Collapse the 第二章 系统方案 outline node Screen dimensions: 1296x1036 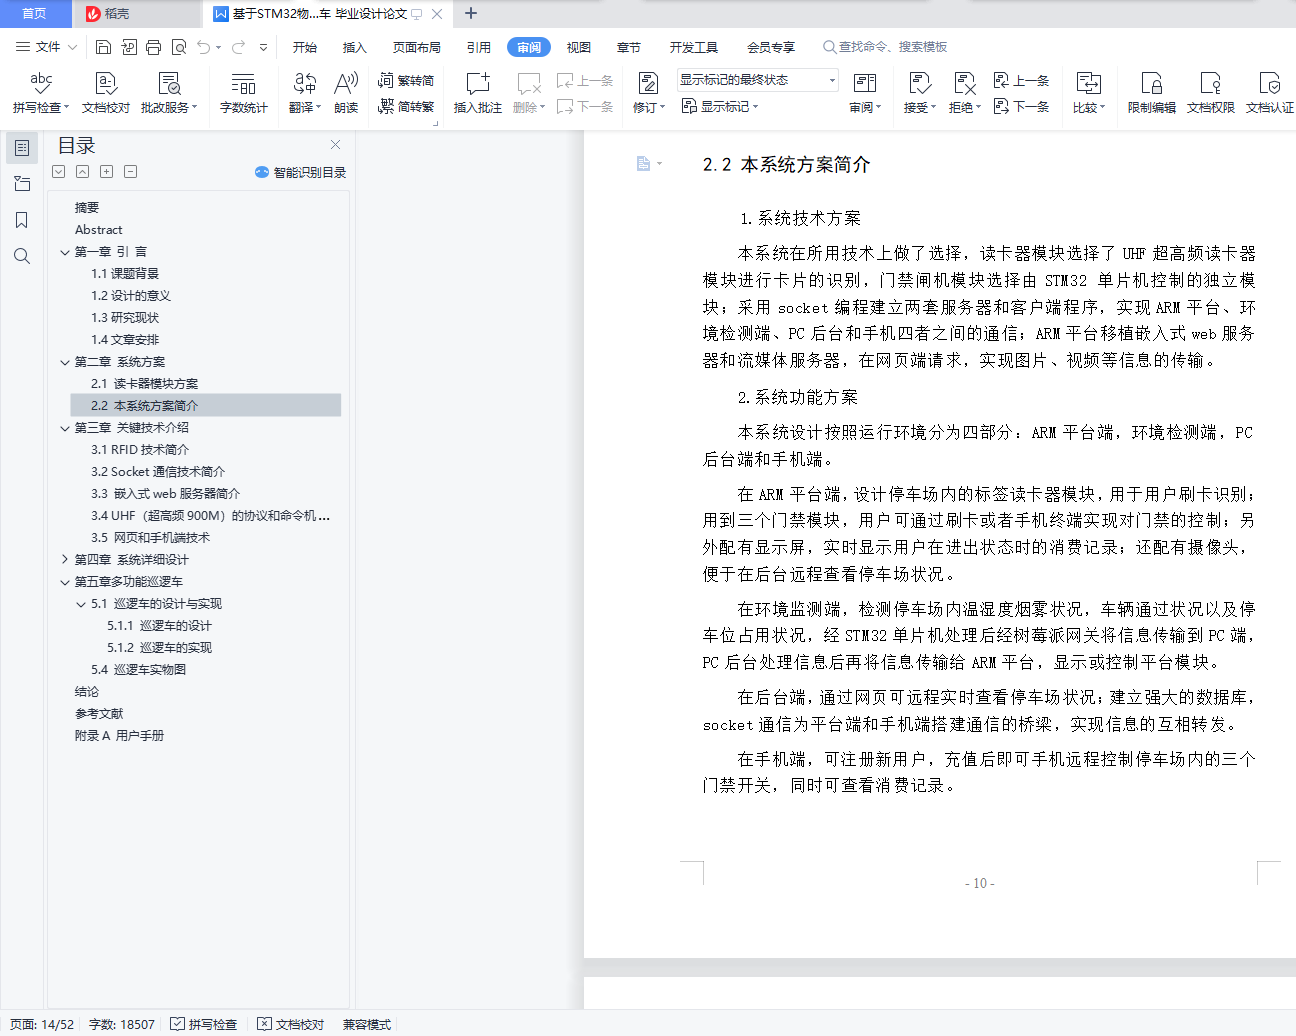click(x=65, y=362)
